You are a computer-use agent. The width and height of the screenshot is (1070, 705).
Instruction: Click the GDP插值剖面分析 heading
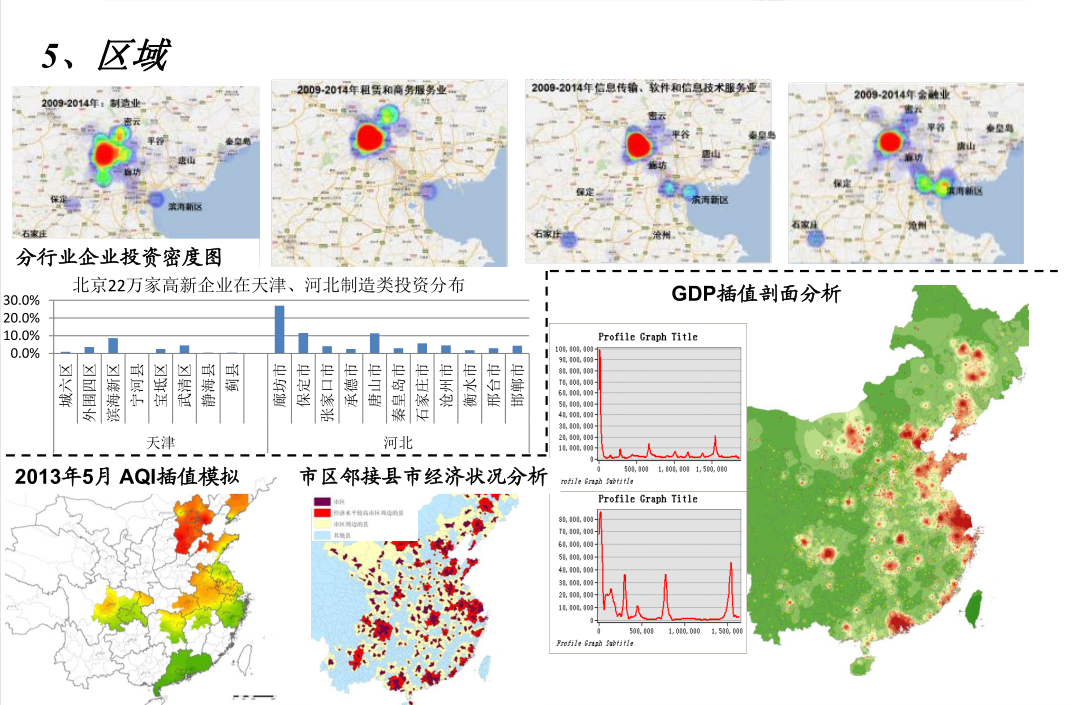tap(755, 294)
